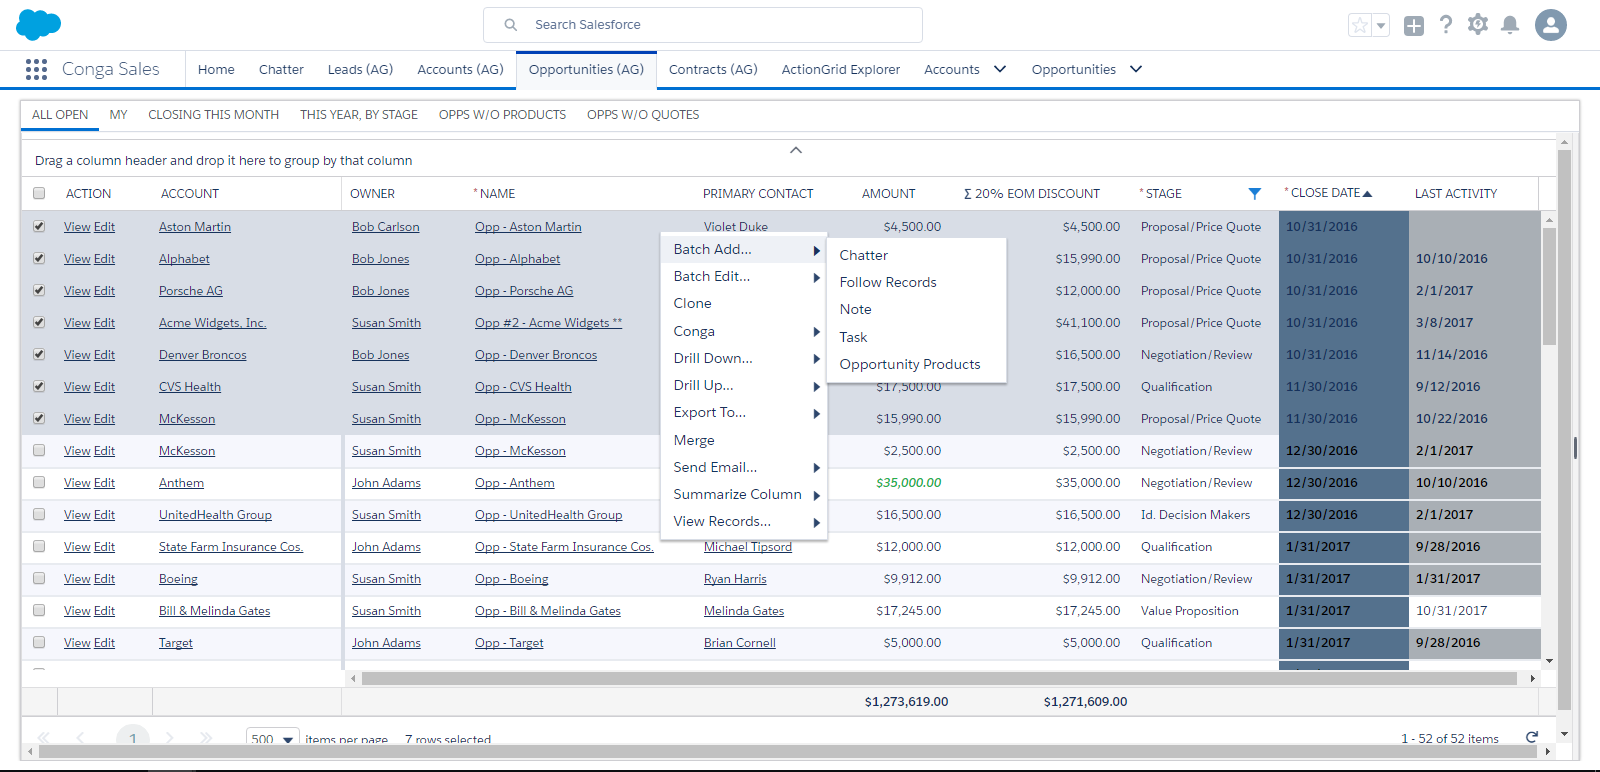This screenshot has height=772, width=1600.
Task: Switch to Closing This Month view
Action: (x=213, y=115)
